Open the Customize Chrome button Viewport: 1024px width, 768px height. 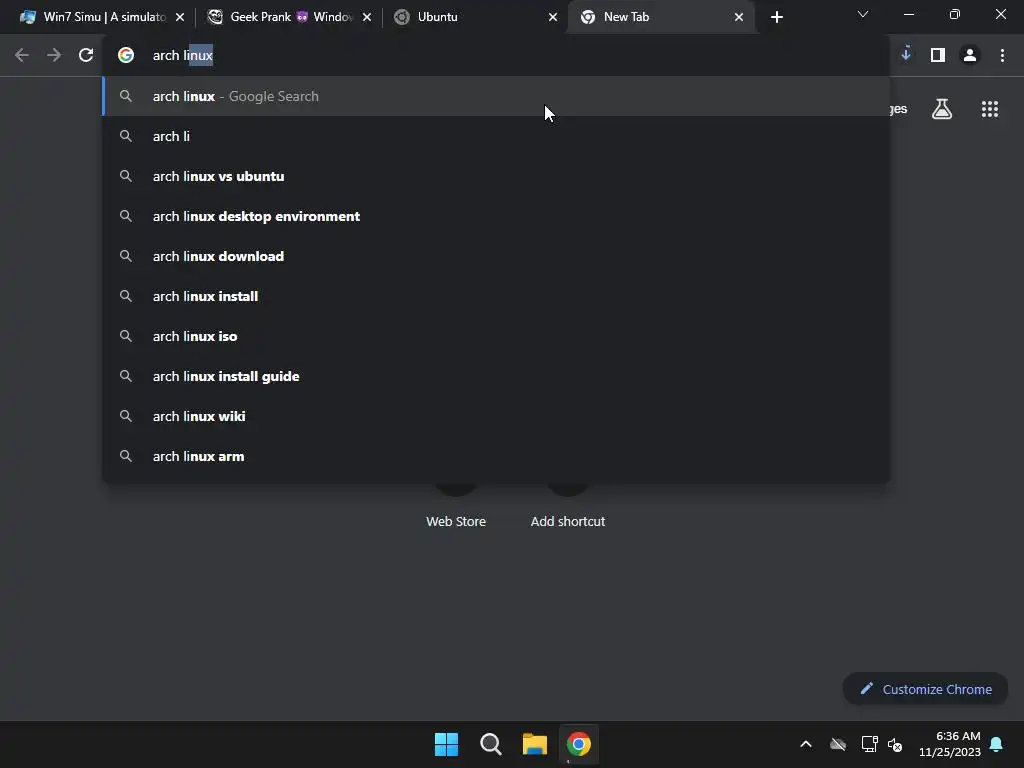(x=925, y=689)
